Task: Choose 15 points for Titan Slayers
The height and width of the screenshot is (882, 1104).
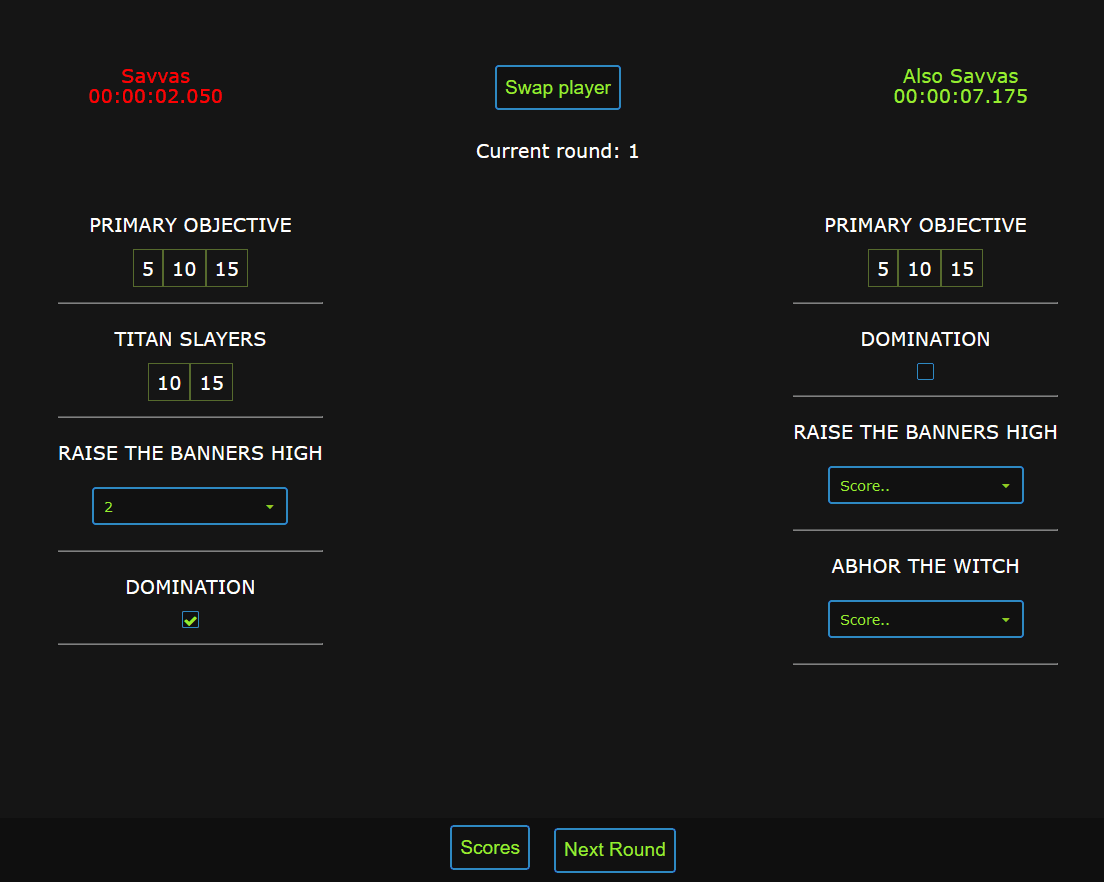Action: click(x=211, y=382)
